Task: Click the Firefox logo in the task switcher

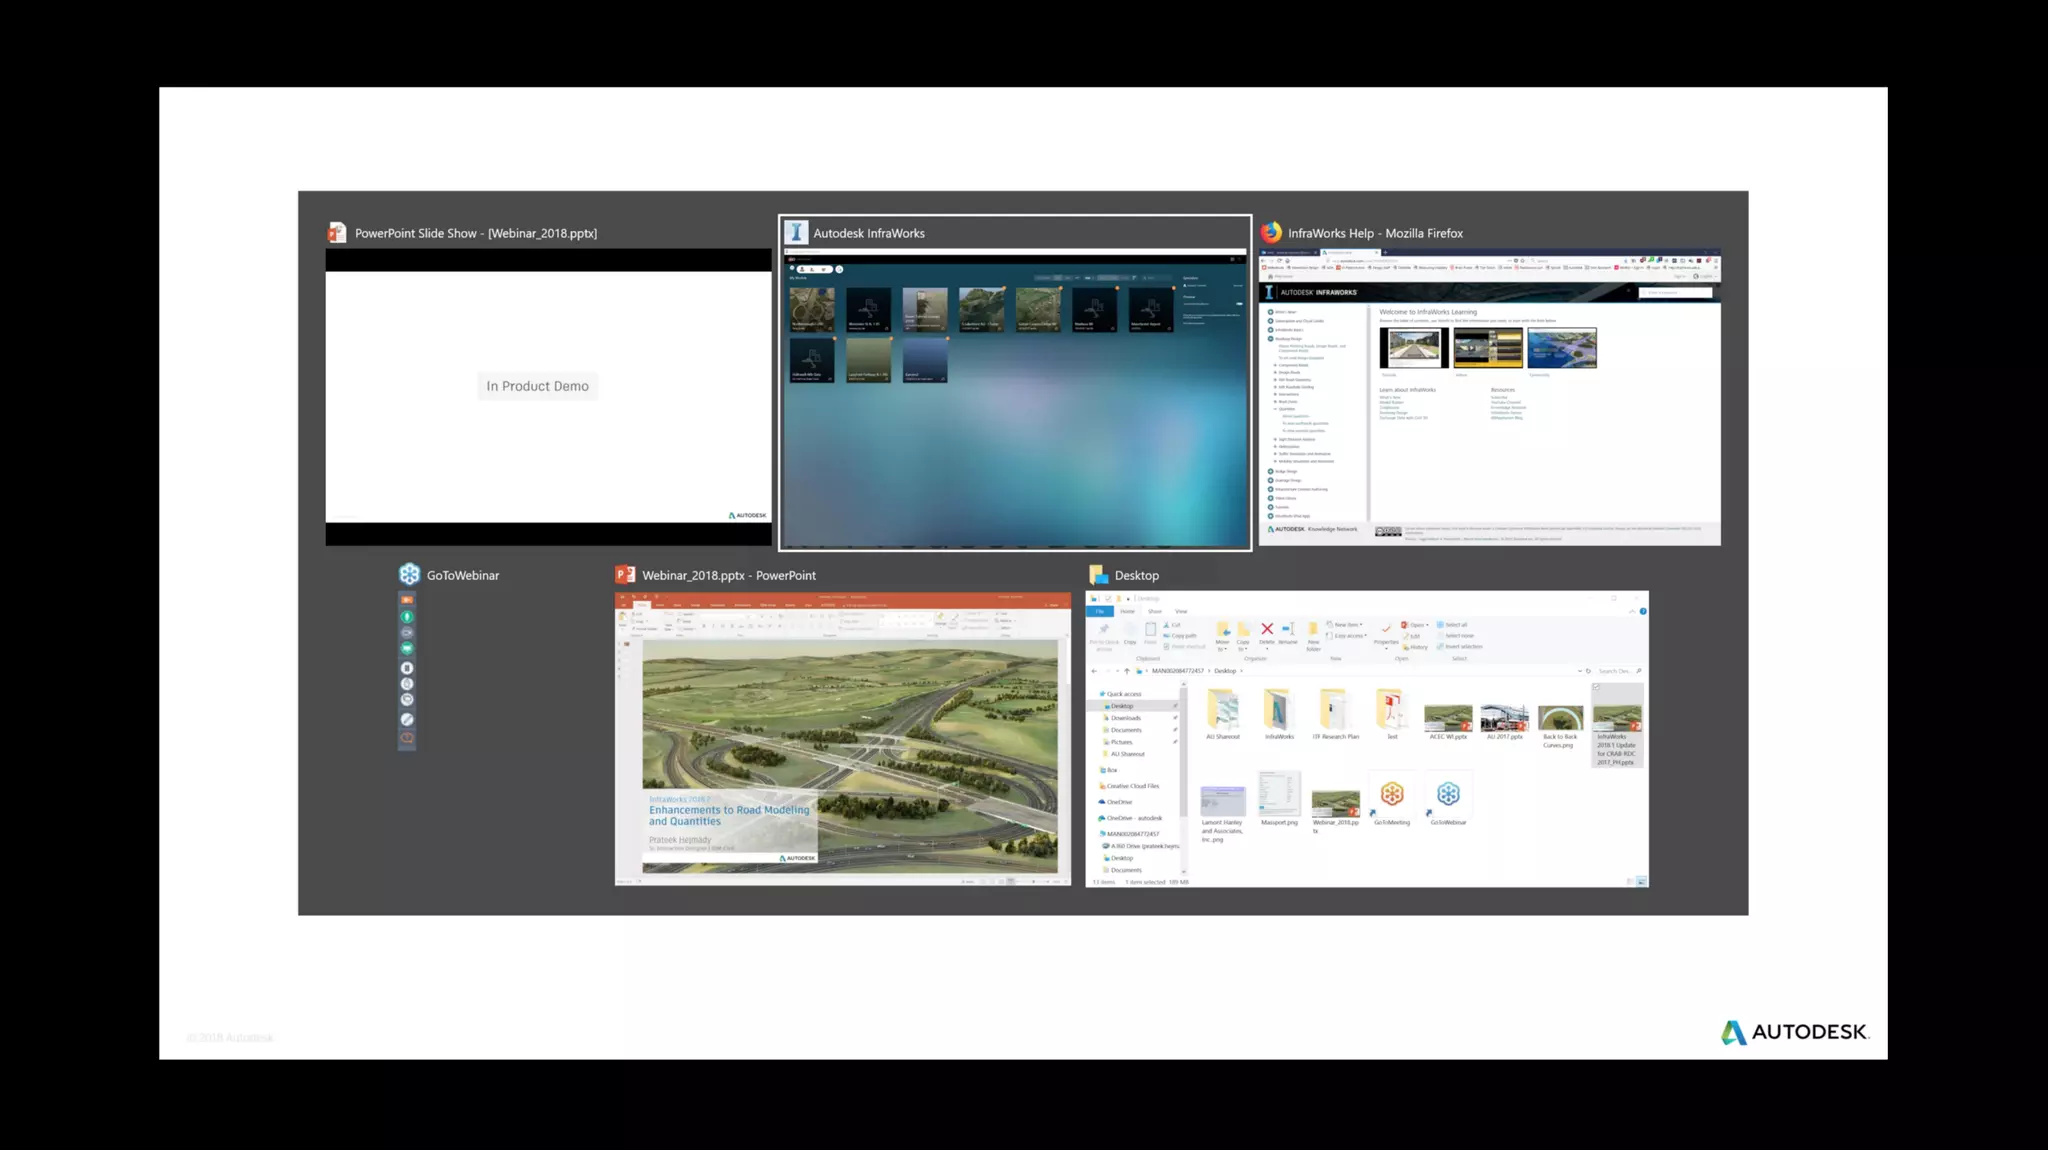Action: click(x=1271, y=232)
